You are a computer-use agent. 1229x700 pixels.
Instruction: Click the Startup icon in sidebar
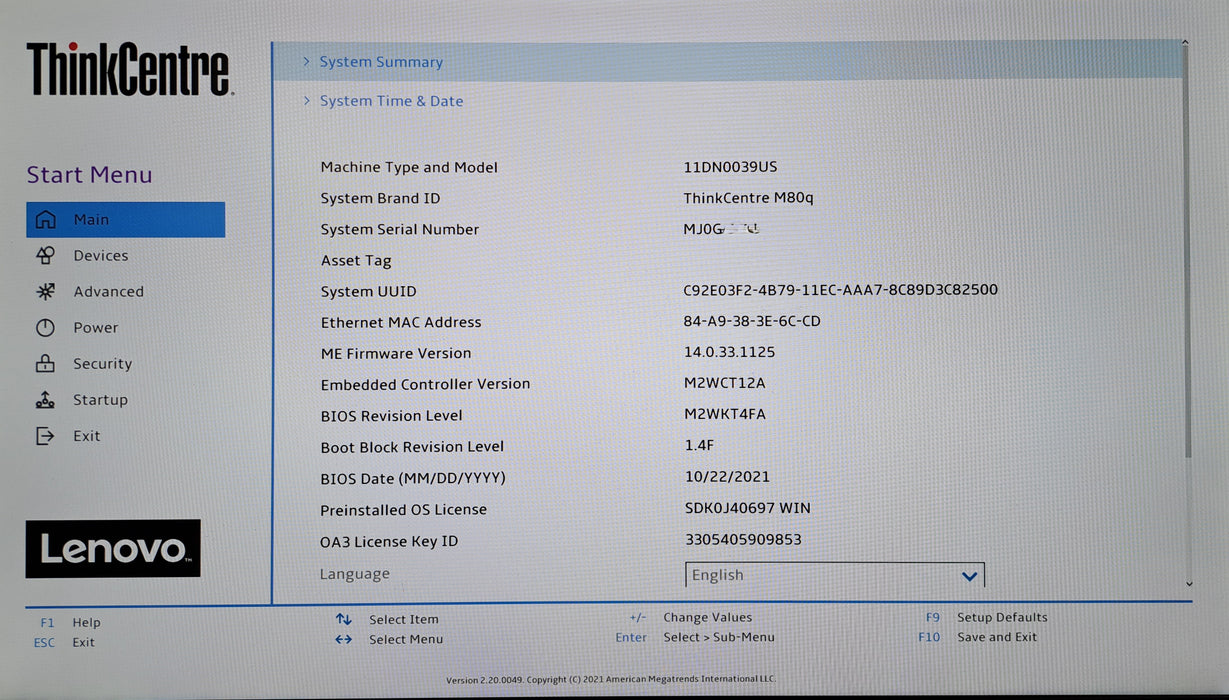pyautogui.click(x=45, y=400)
